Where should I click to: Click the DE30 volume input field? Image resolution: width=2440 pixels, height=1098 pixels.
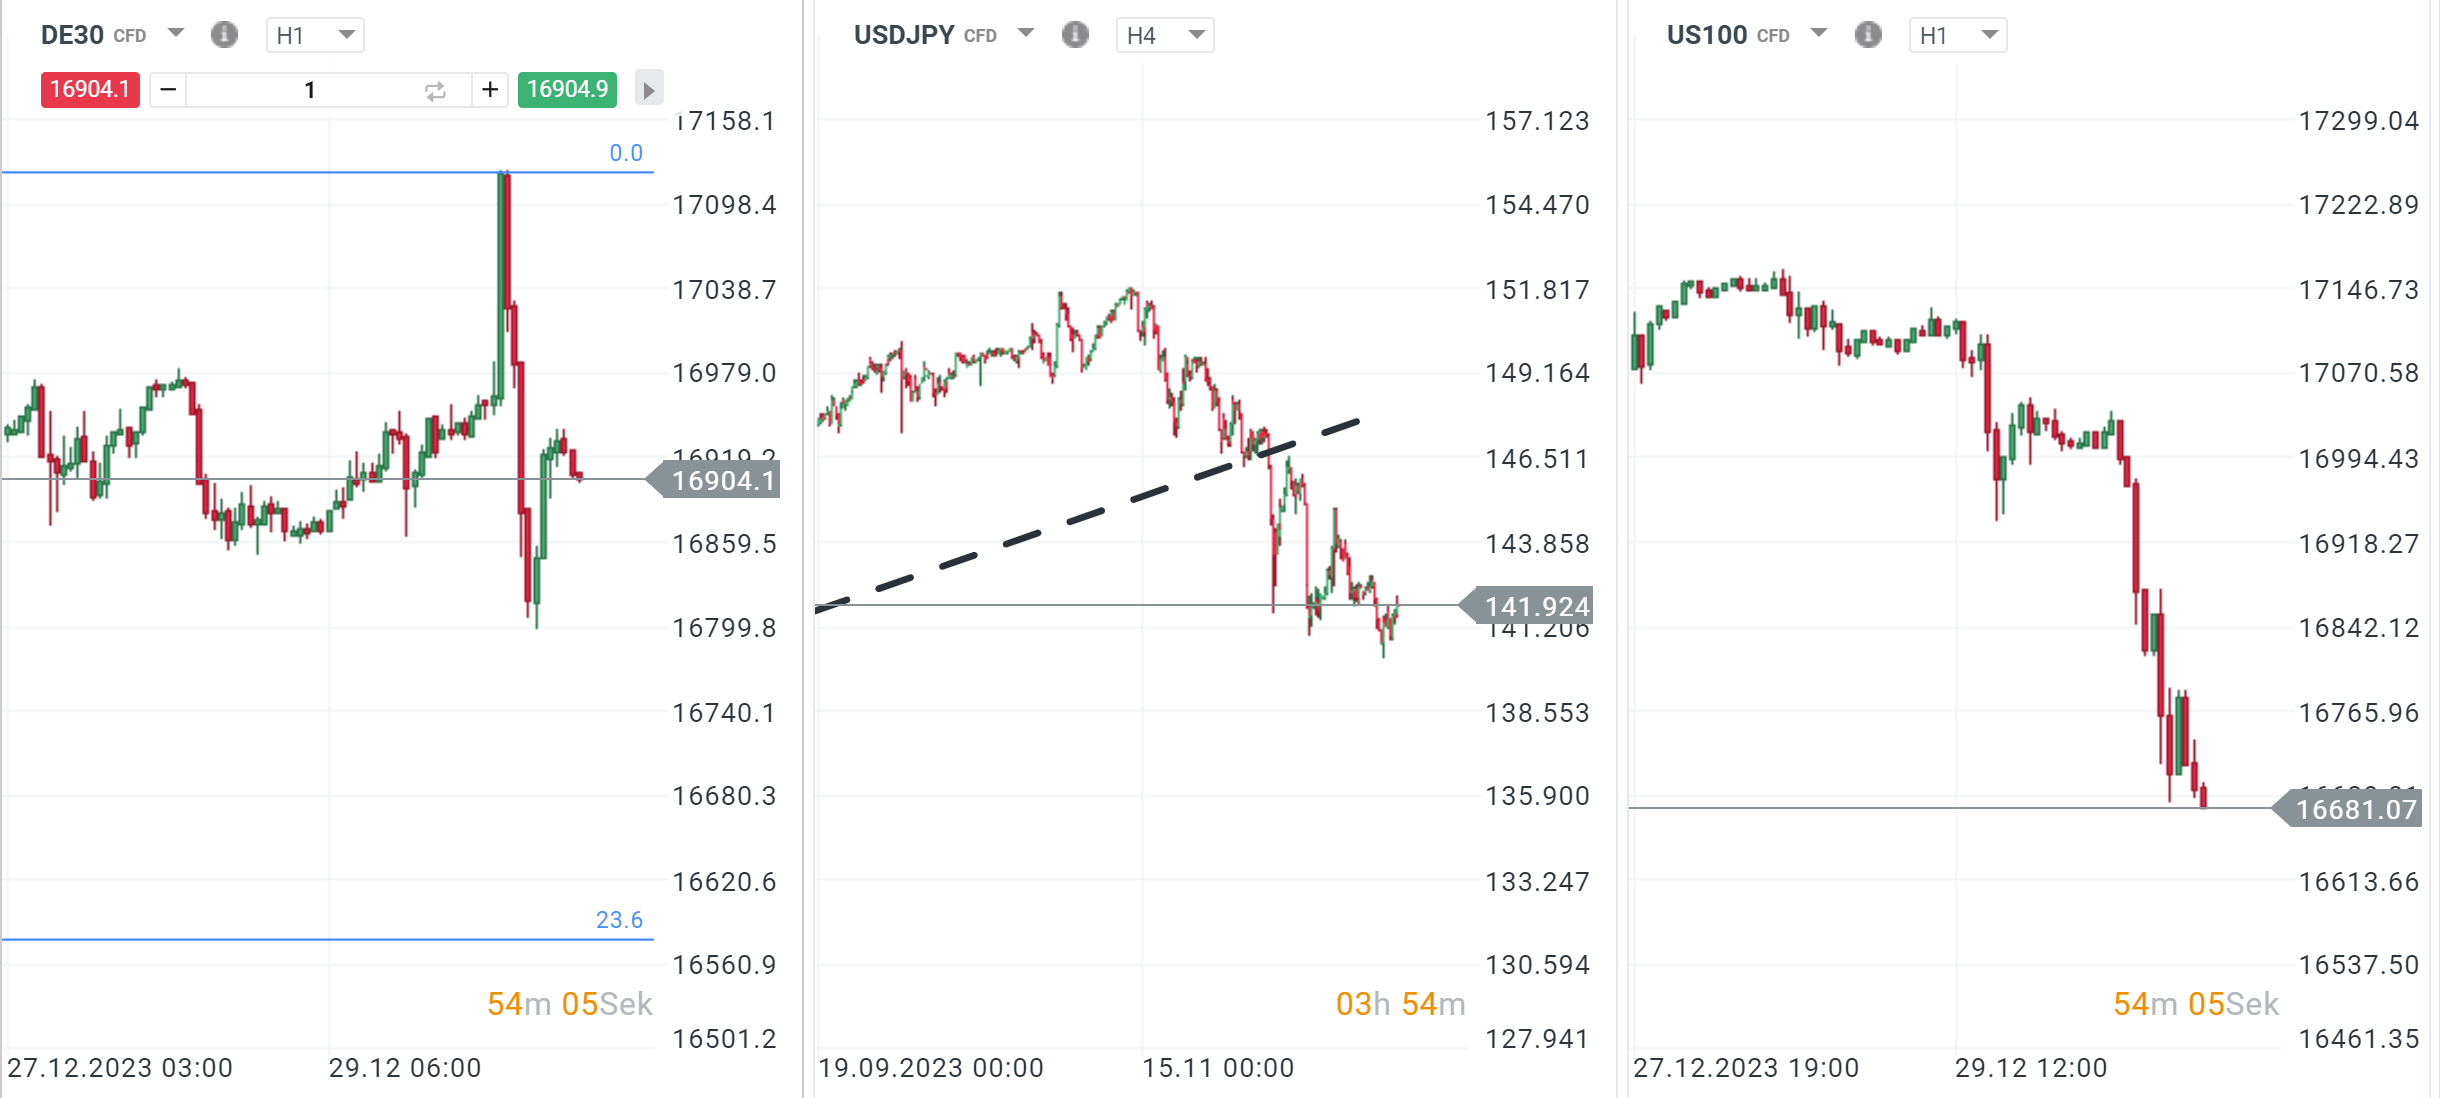(310, 90)
